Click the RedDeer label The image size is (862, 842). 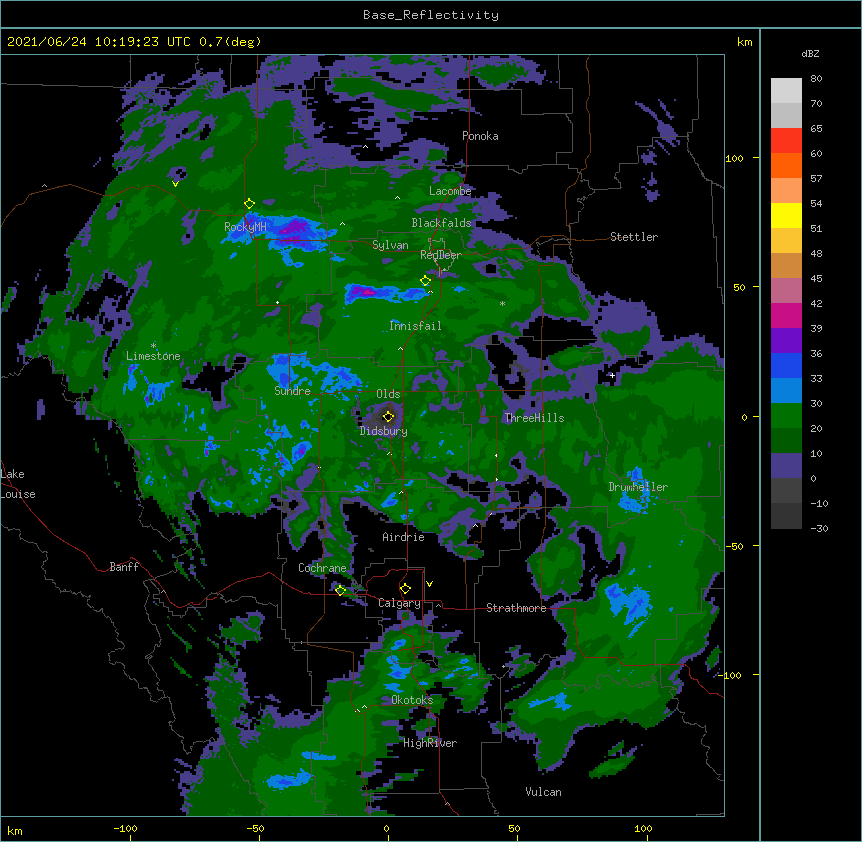tap(441, 255)
